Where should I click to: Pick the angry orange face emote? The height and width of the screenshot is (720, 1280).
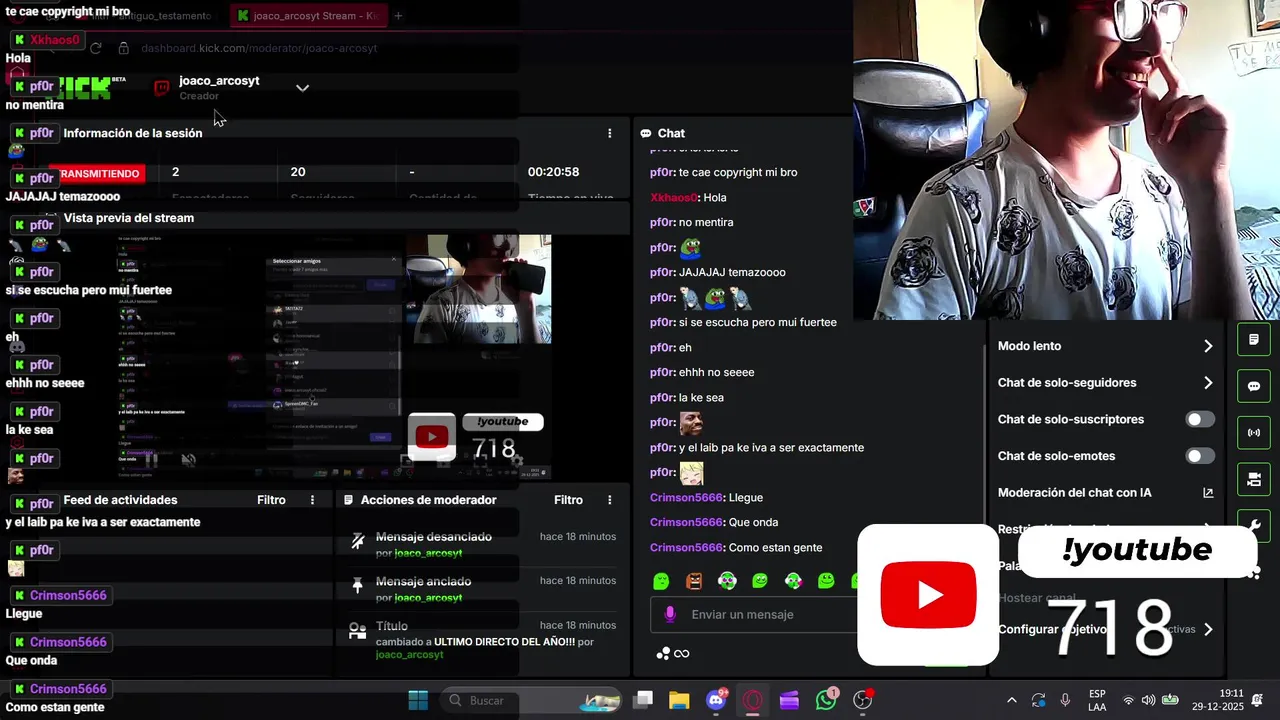(694, 581)
